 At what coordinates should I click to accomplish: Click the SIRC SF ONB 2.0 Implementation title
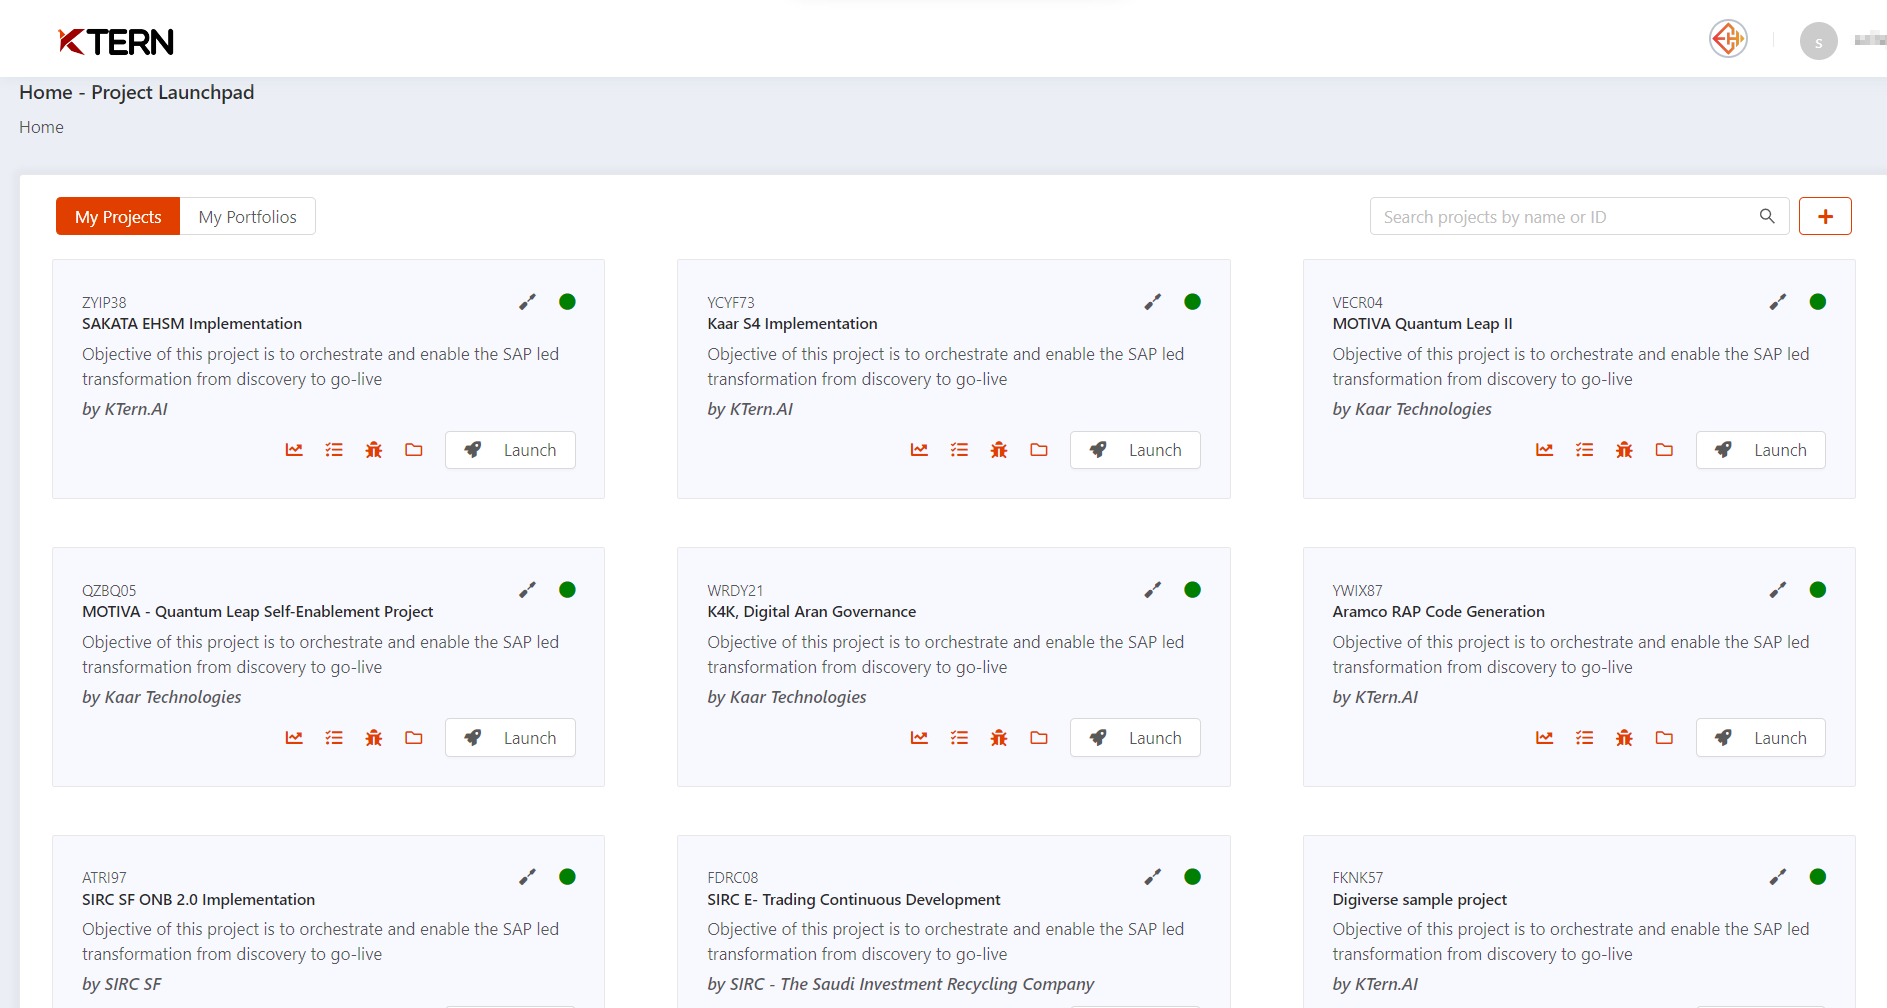(x=198, y=899)
